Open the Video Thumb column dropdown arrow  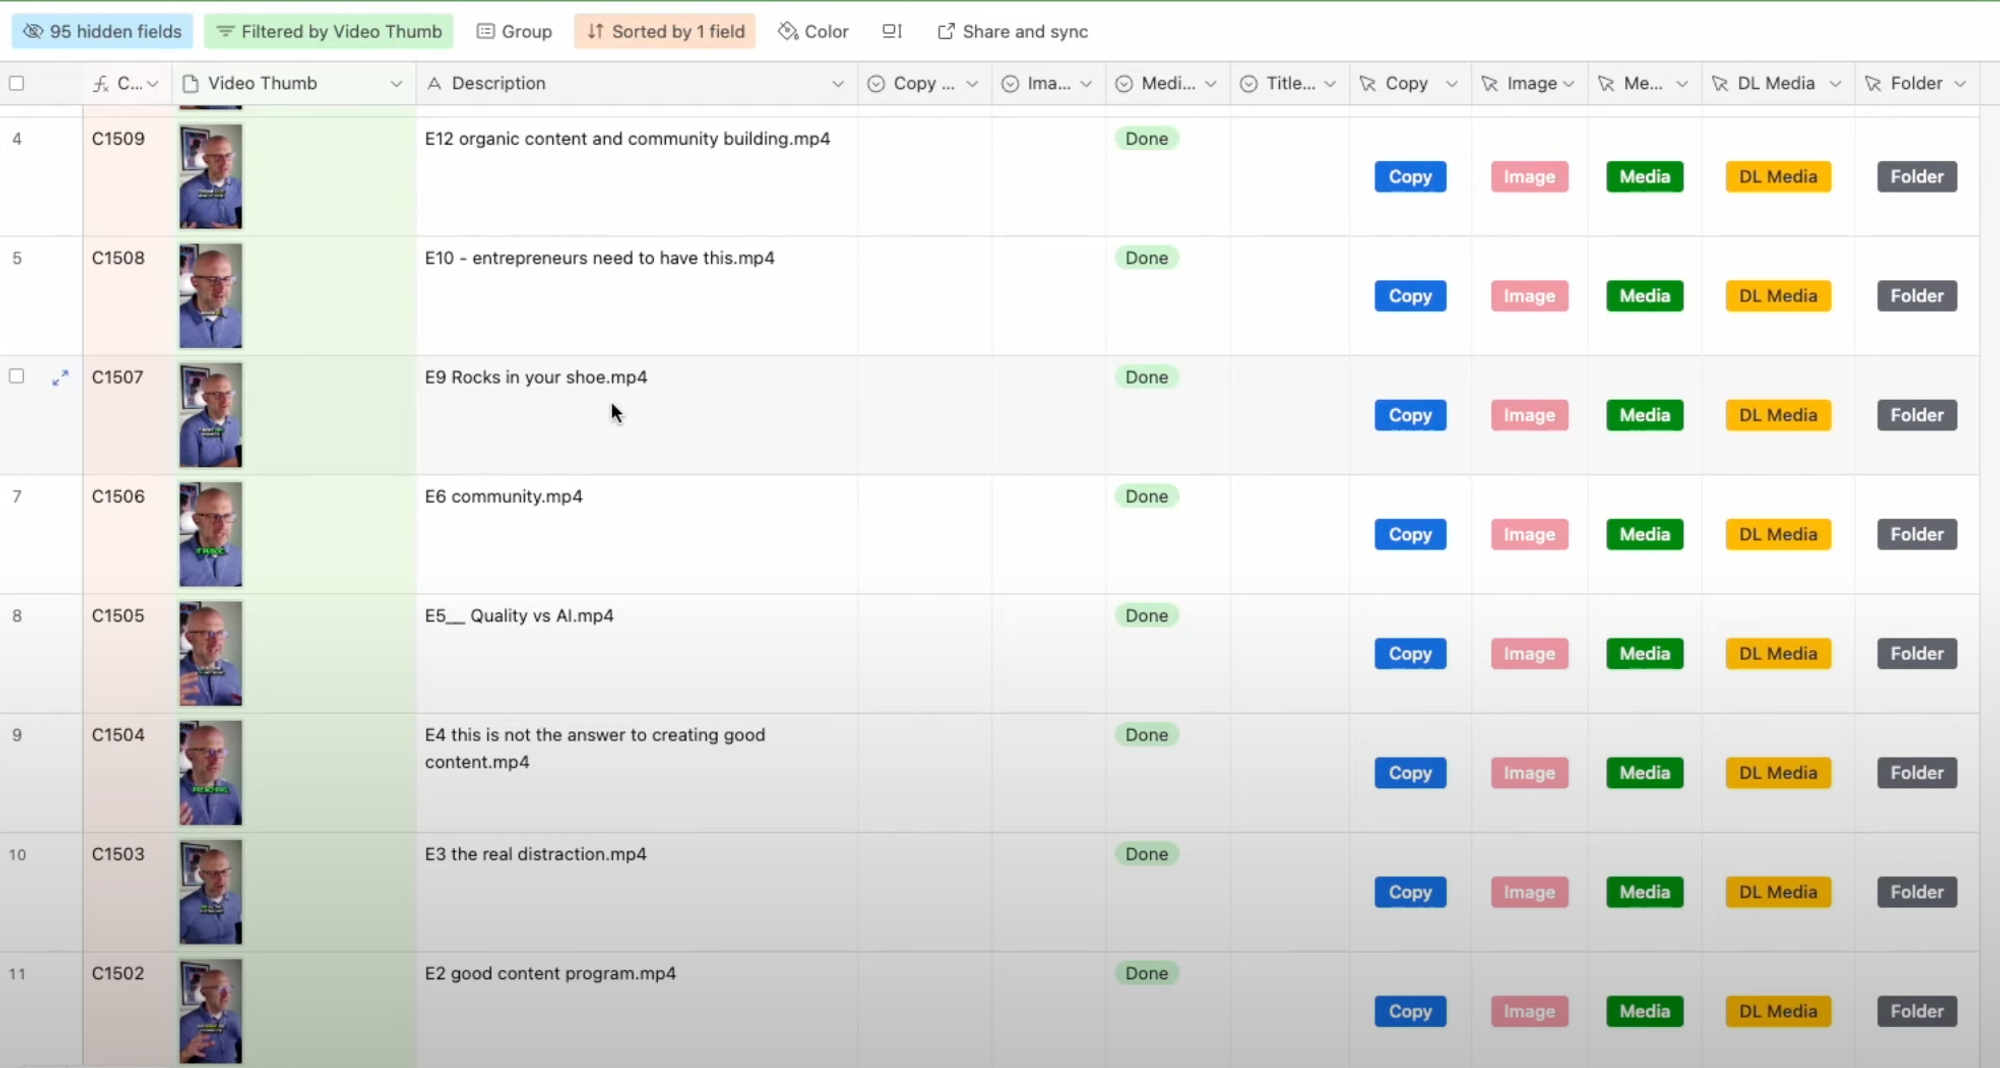pos(396,83)
